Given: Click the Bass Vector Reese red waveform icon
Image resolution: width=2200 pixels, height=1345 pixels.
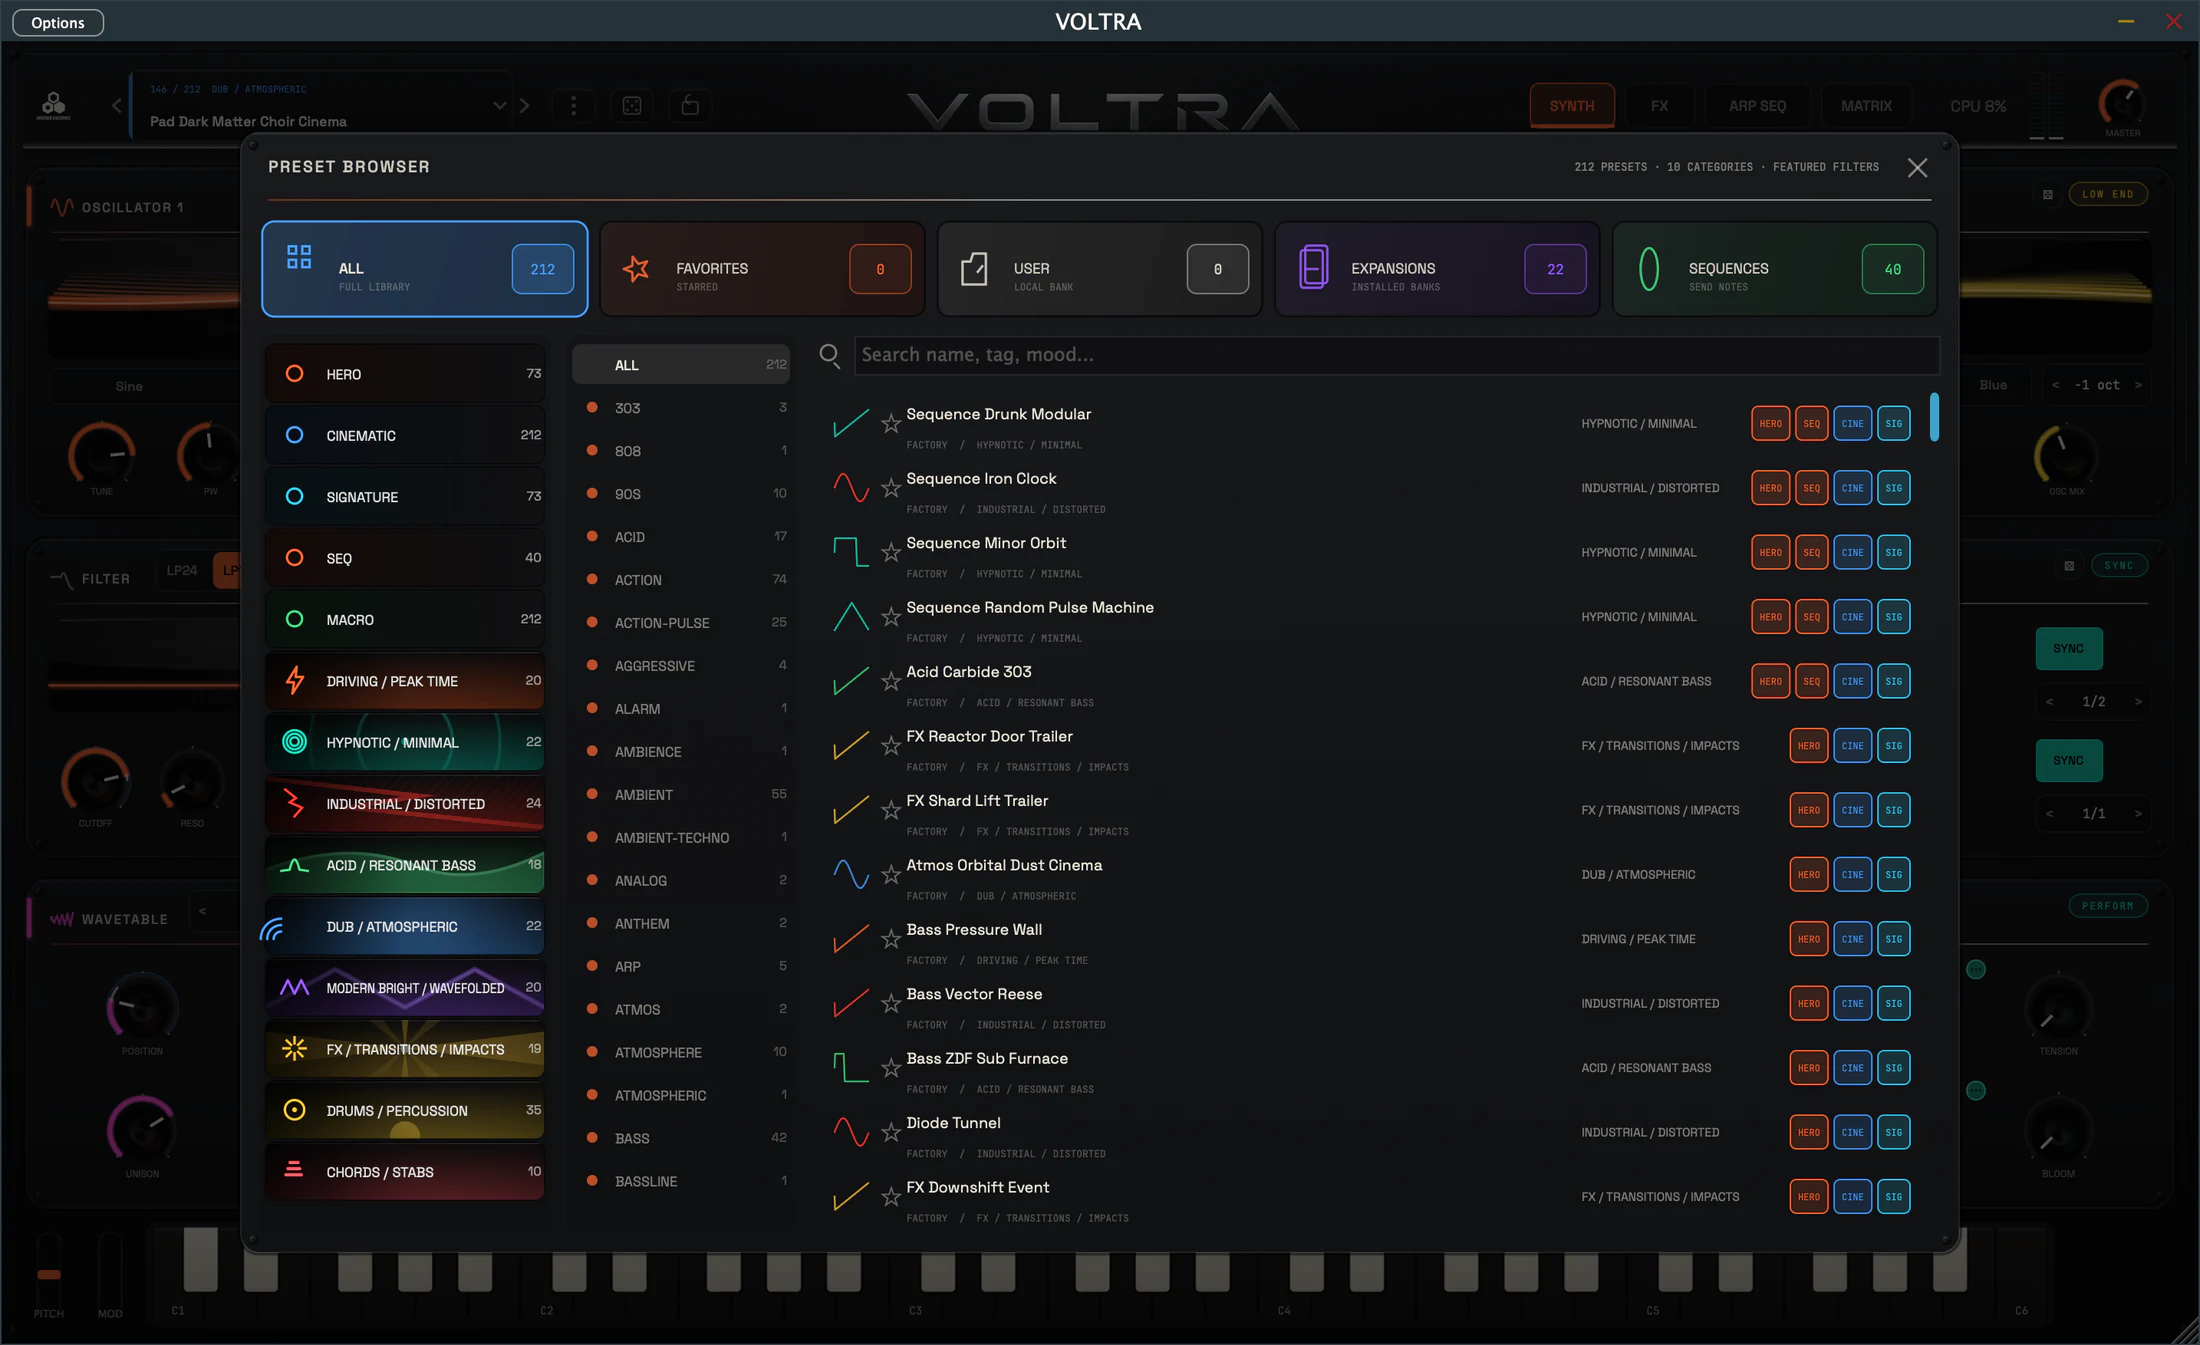Looking at the screenshot, I should coord(851,1003).
